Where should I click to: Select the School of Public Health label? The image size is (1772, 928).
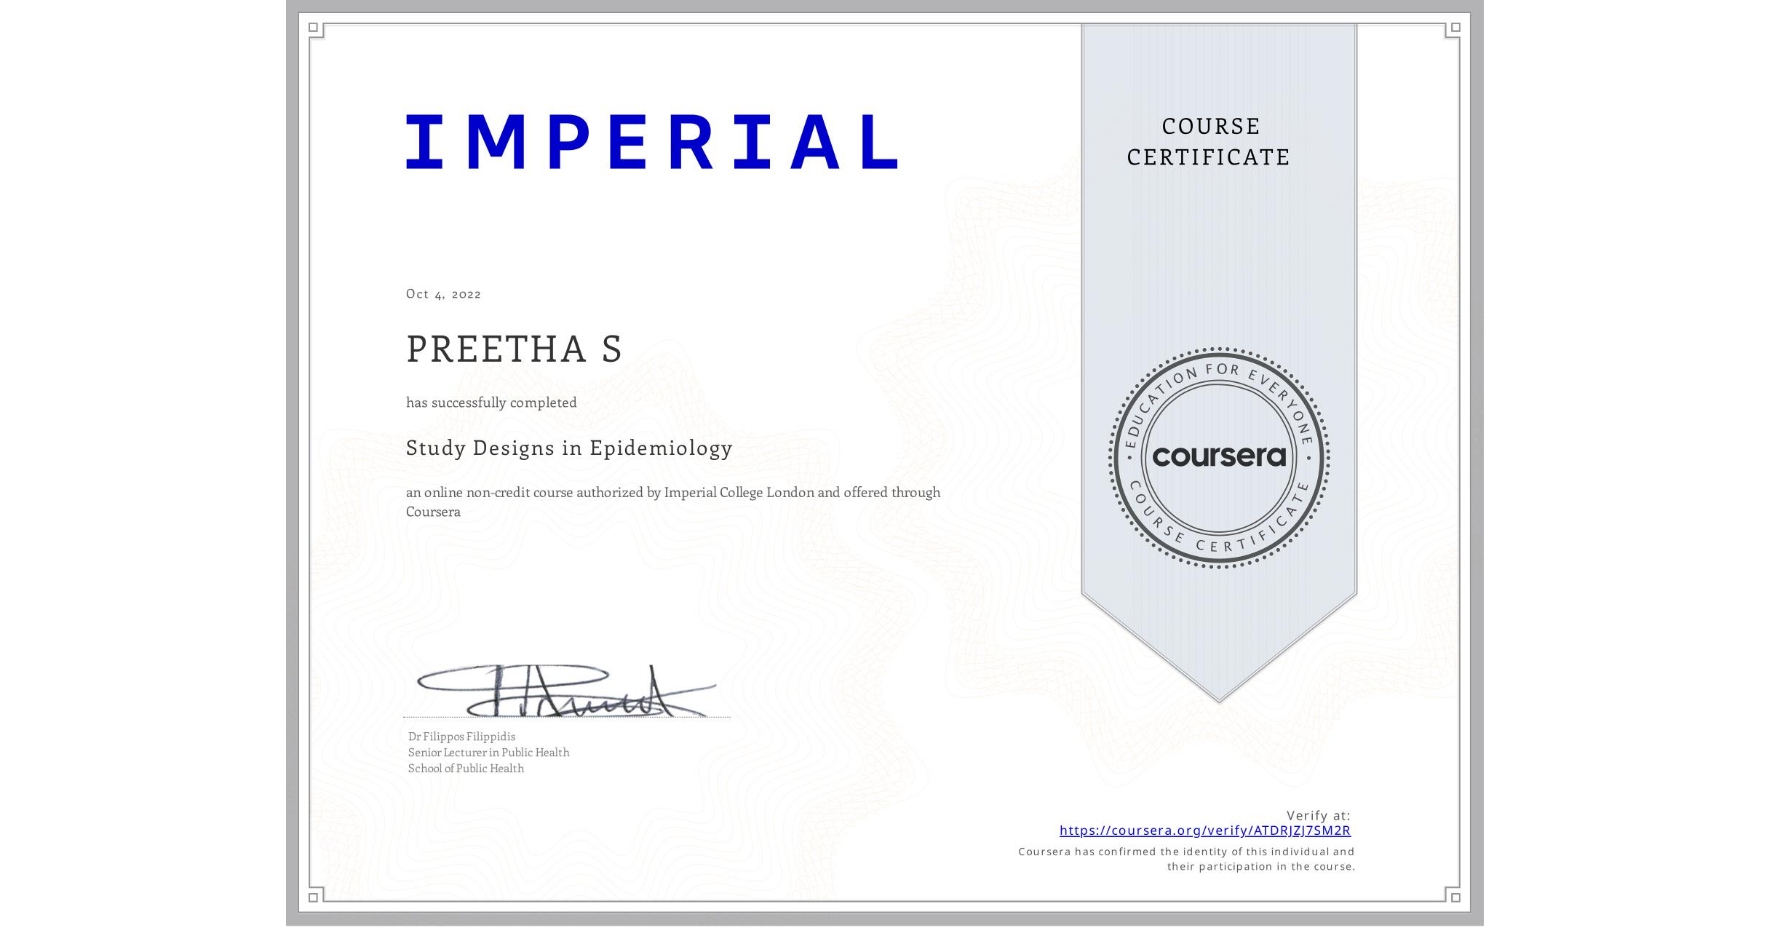click(x=465, y=768)
